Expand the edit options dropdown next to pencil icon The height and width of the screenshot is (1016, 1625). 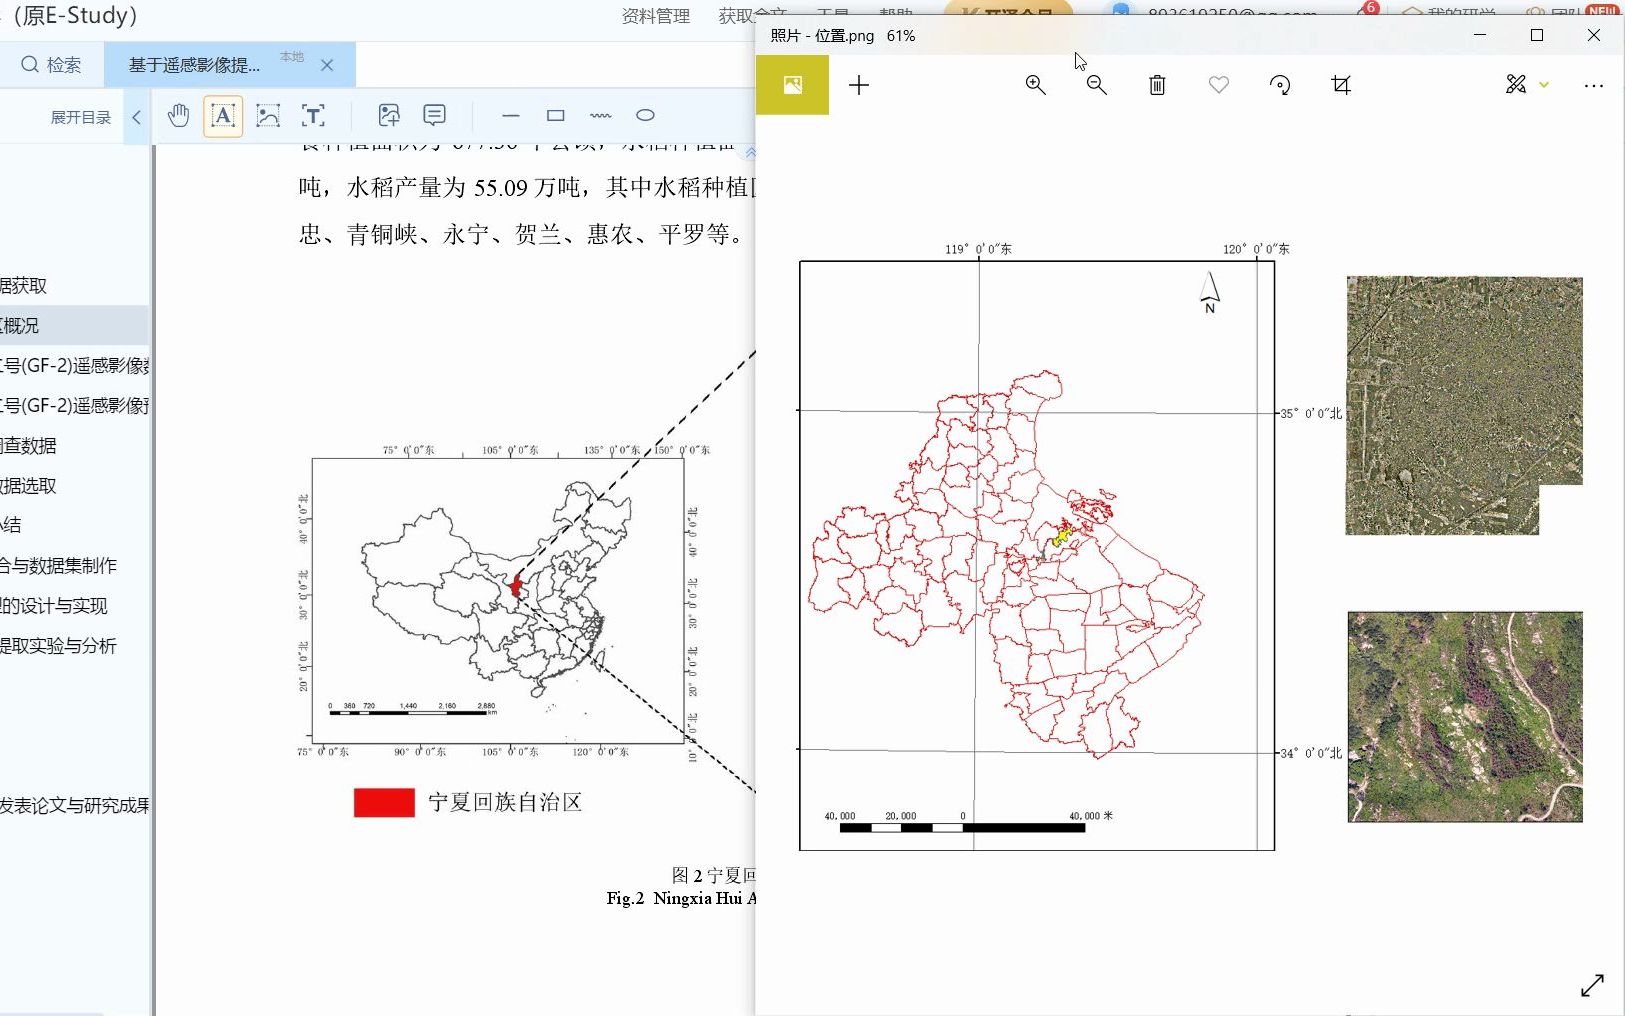(1544, 85)
